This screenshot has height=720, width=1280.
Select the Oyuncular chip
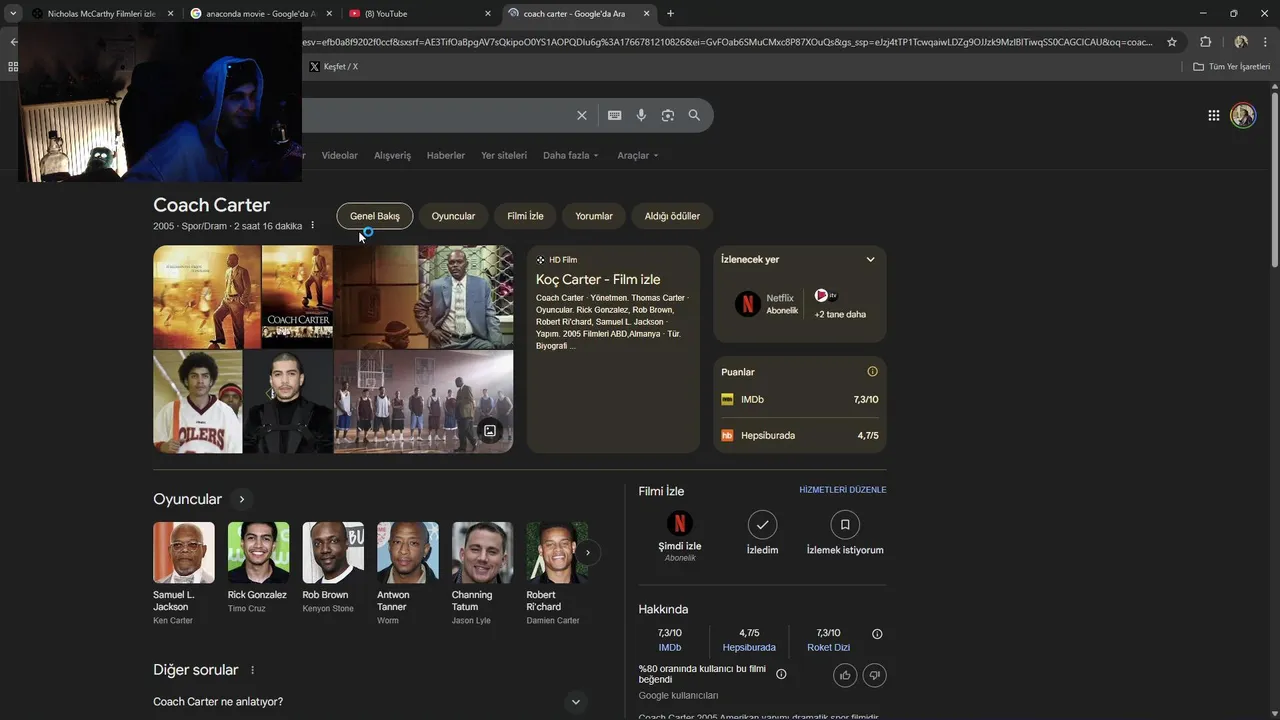[x=453, y=216]
